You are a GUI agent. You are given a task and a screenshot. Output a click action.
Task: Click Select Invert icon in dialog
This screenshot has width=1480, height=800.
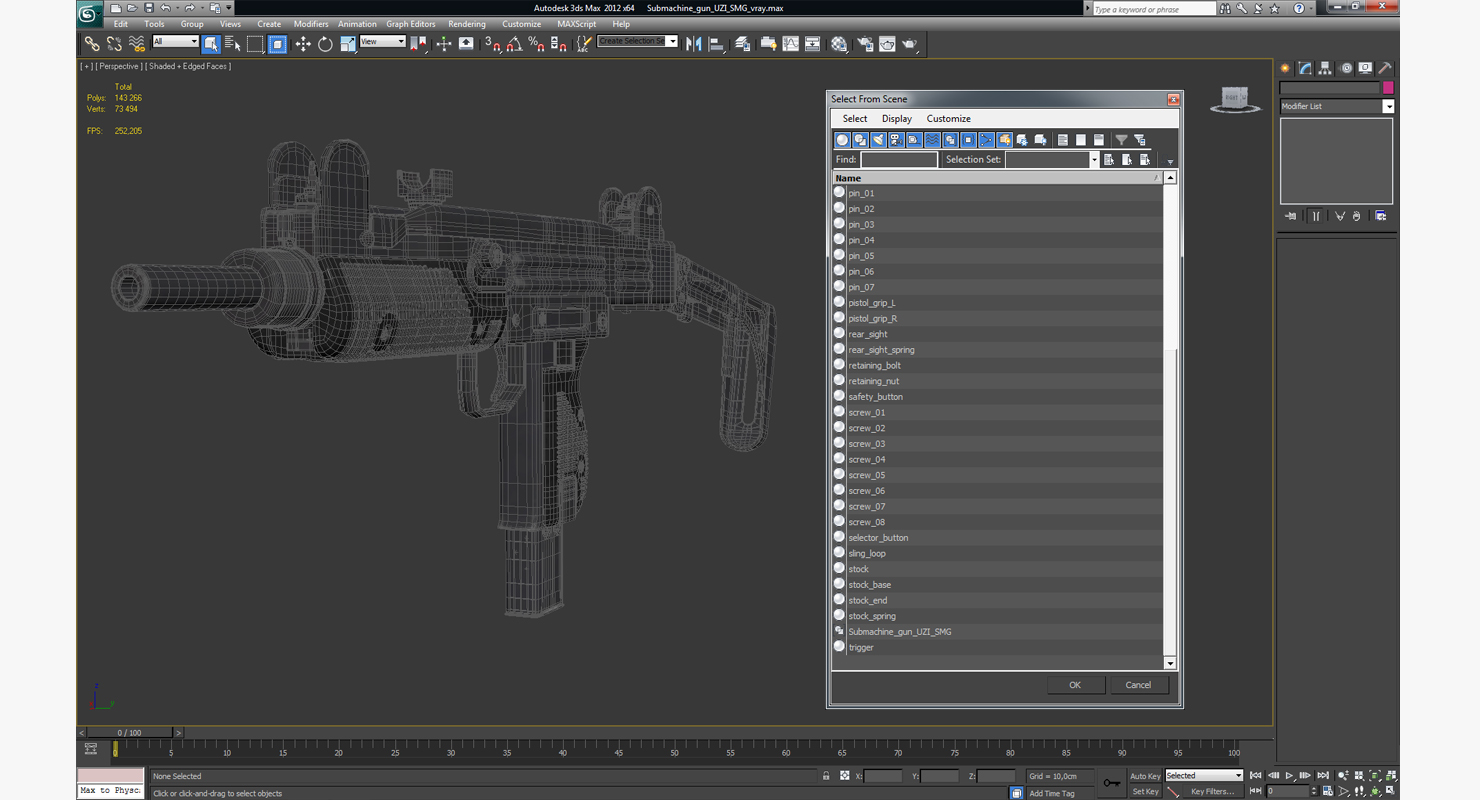coord(1099,140)
